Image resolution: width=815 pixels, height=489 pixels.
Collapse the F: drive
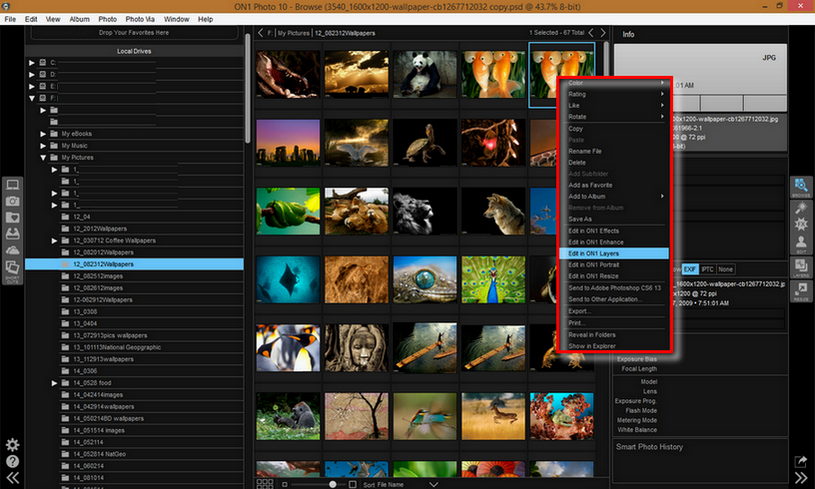coord(32,98)
